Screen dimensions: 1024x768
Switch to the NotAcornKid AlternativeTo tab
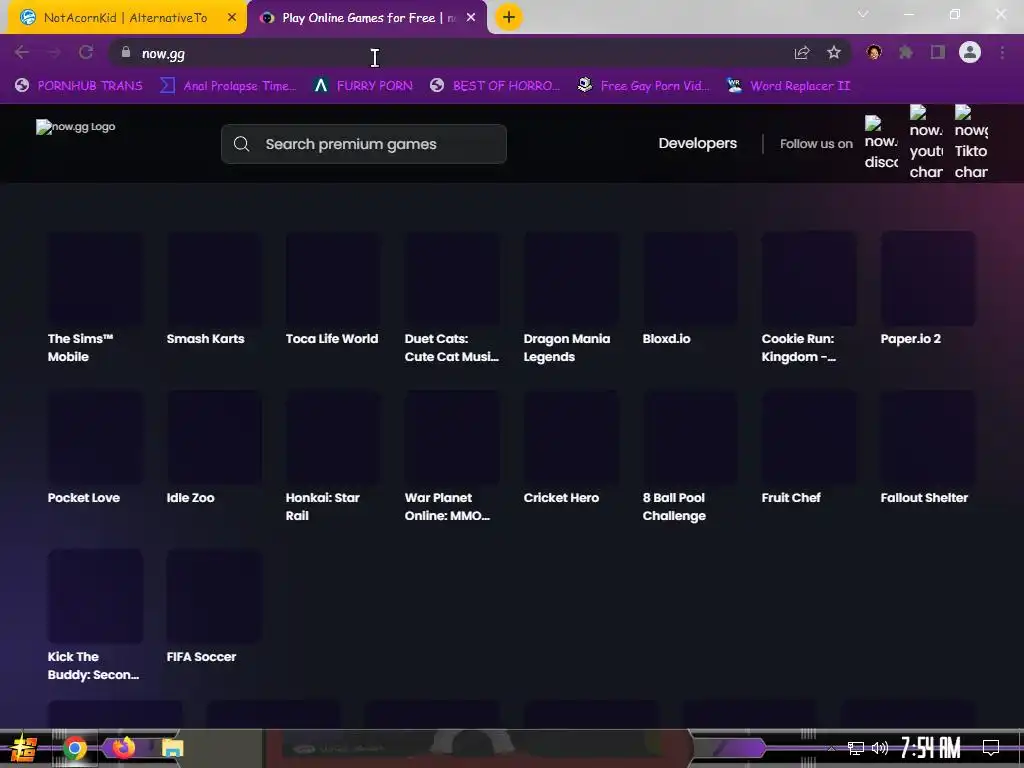click(x=125, y=18)
